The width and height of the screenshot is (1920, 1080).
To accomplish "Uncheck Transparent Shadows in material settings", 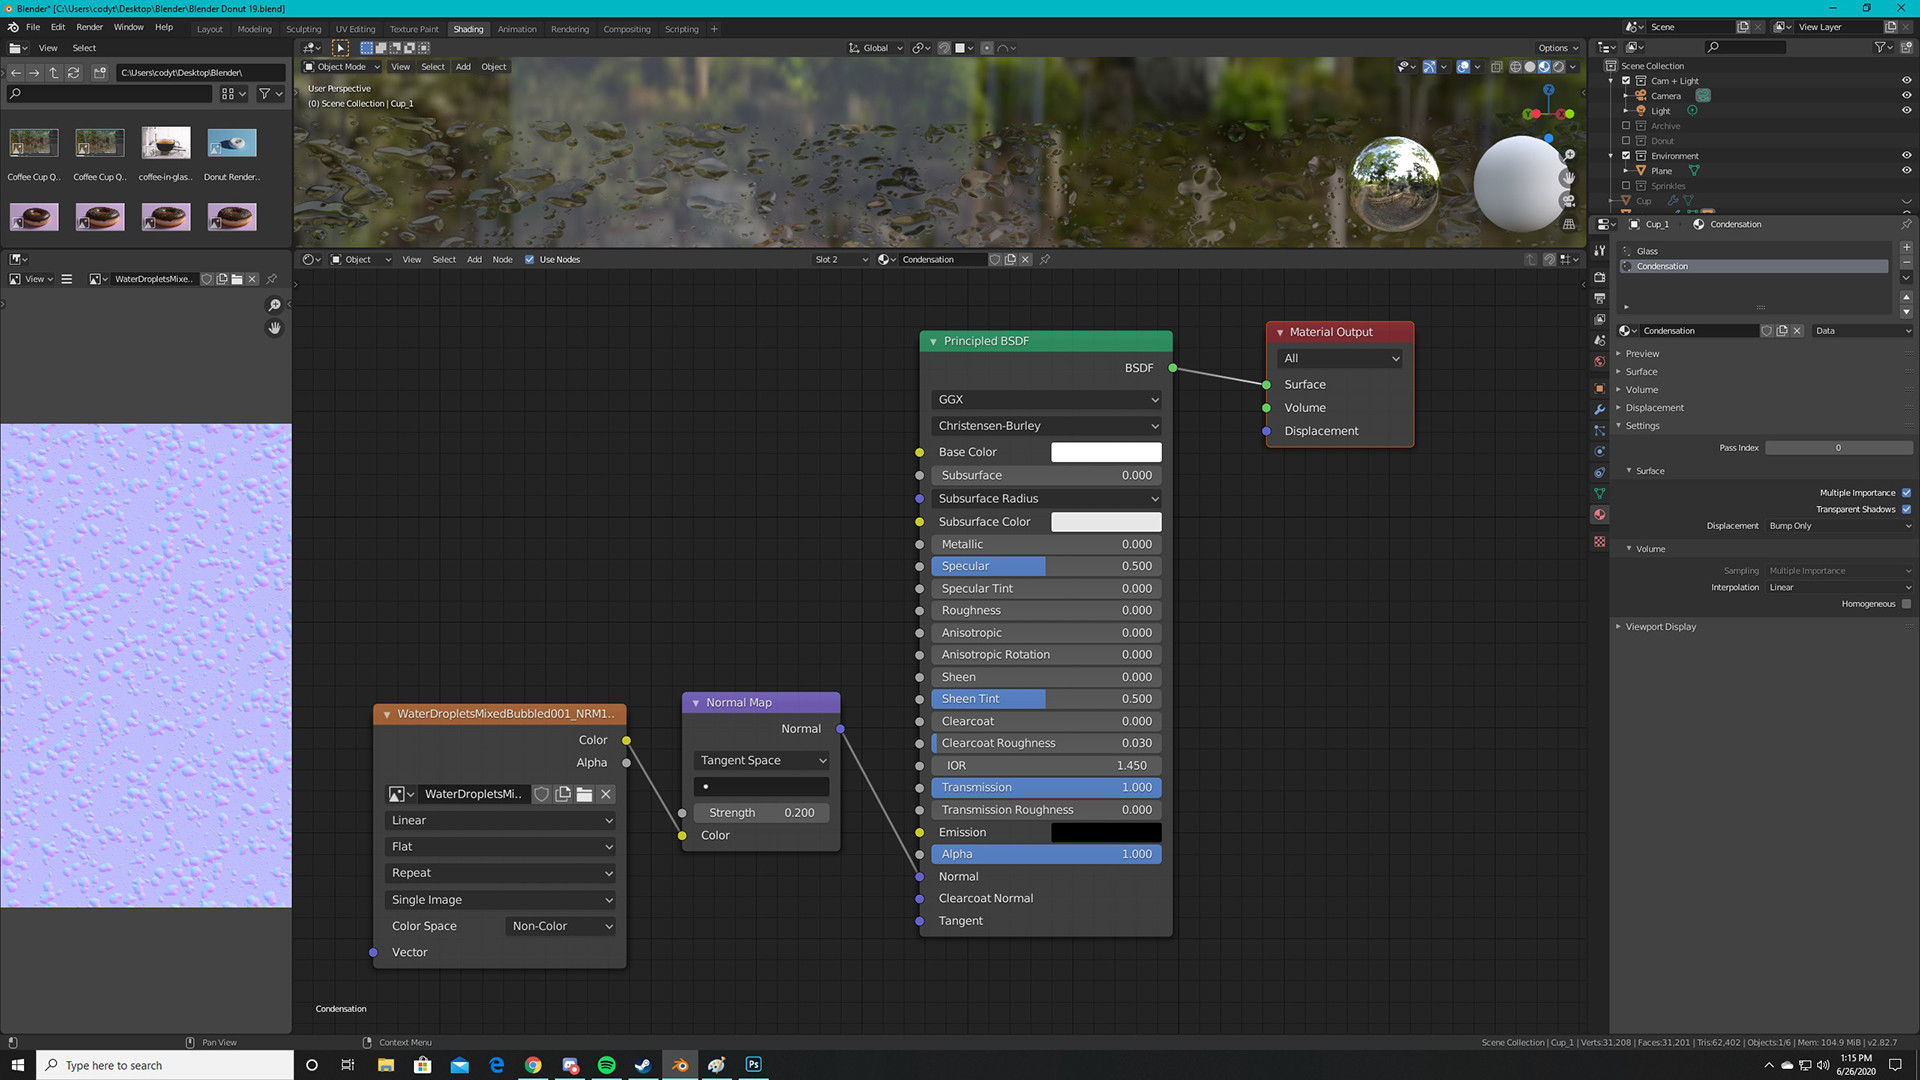I will tap(1906, 509).
